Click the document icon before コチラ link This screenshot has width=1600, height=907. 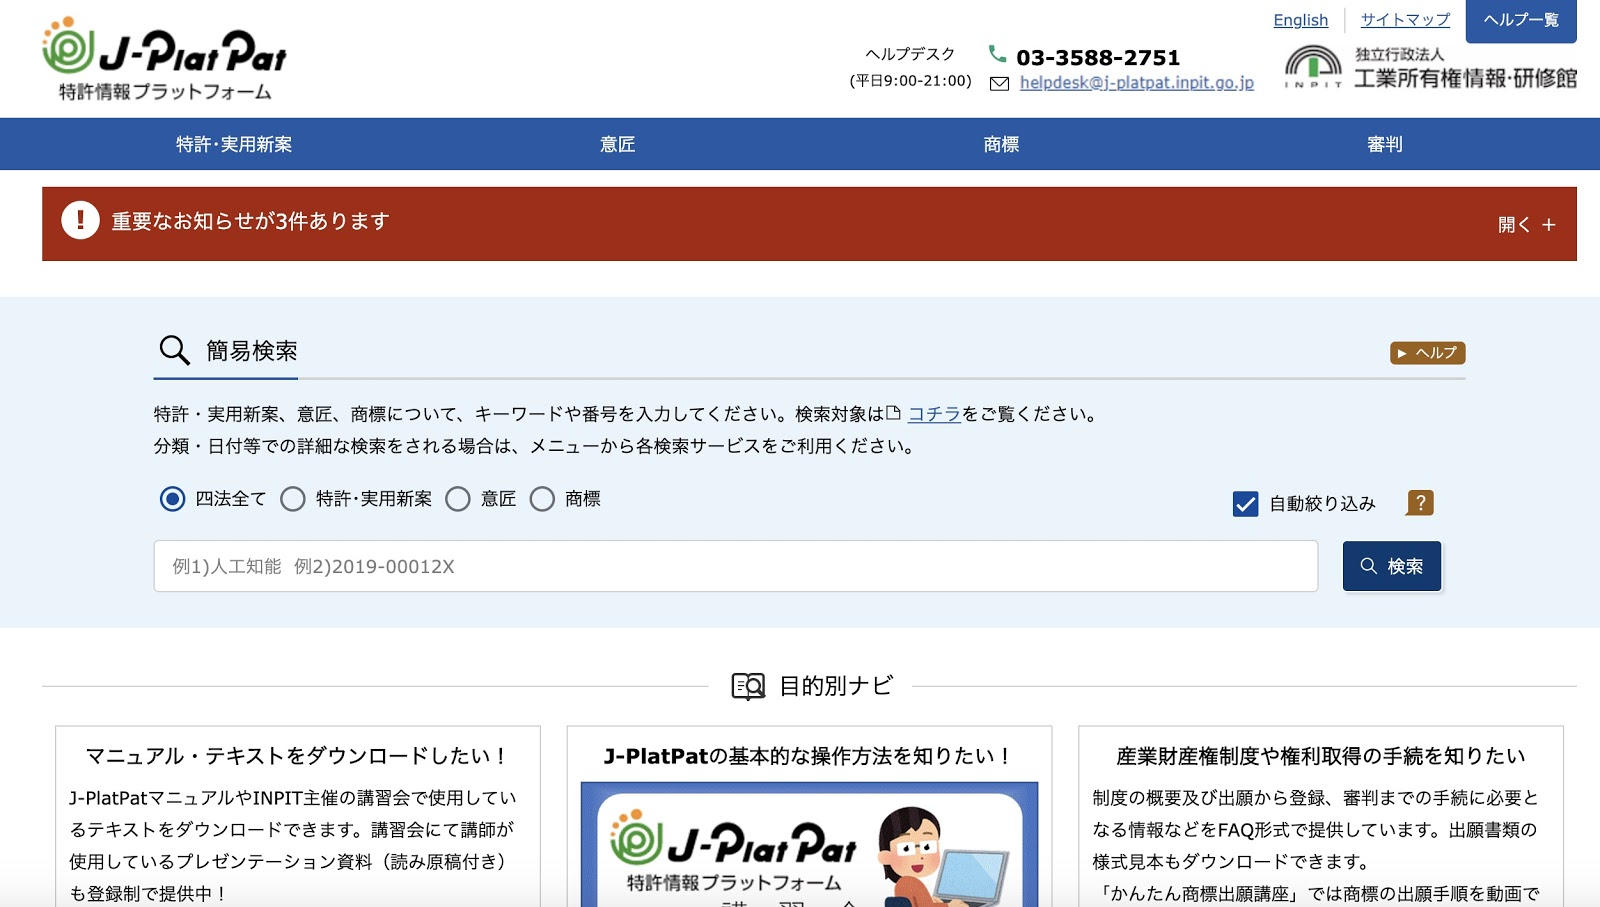coord(894,412)
